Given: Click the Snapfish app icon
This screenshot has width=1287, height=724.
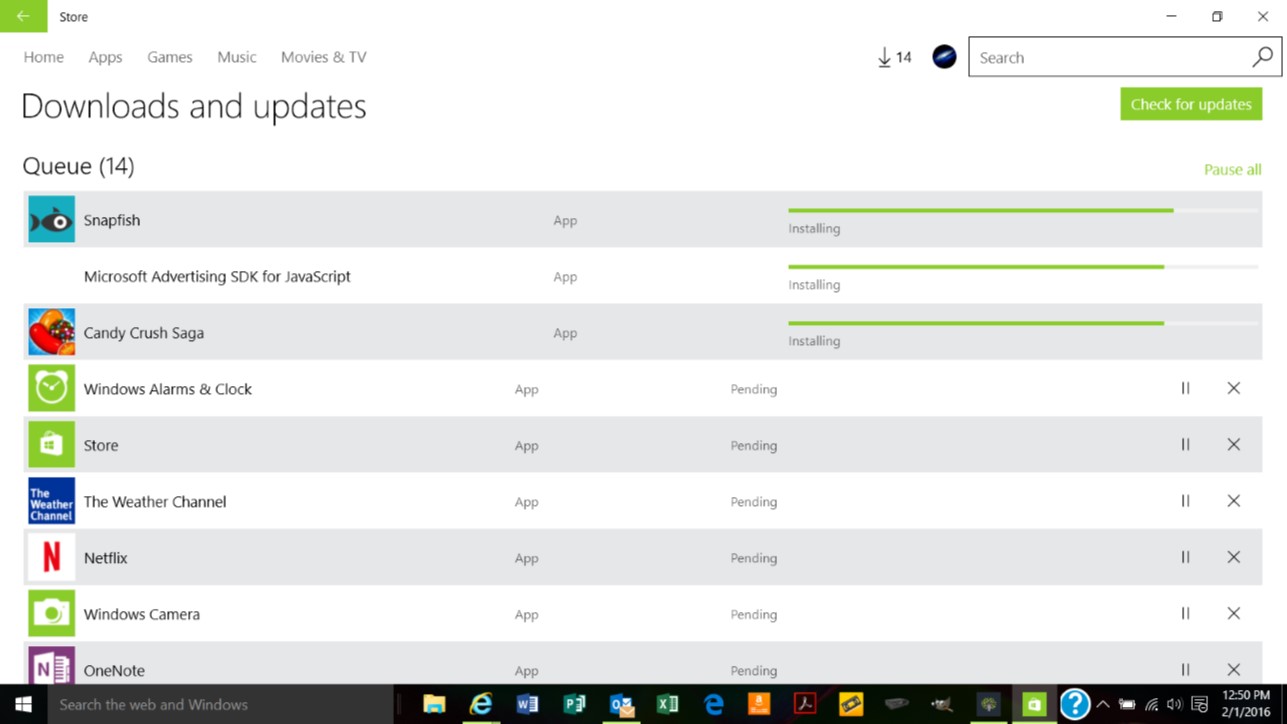Looking at the screenshot, I should click(x=51, y=219).
